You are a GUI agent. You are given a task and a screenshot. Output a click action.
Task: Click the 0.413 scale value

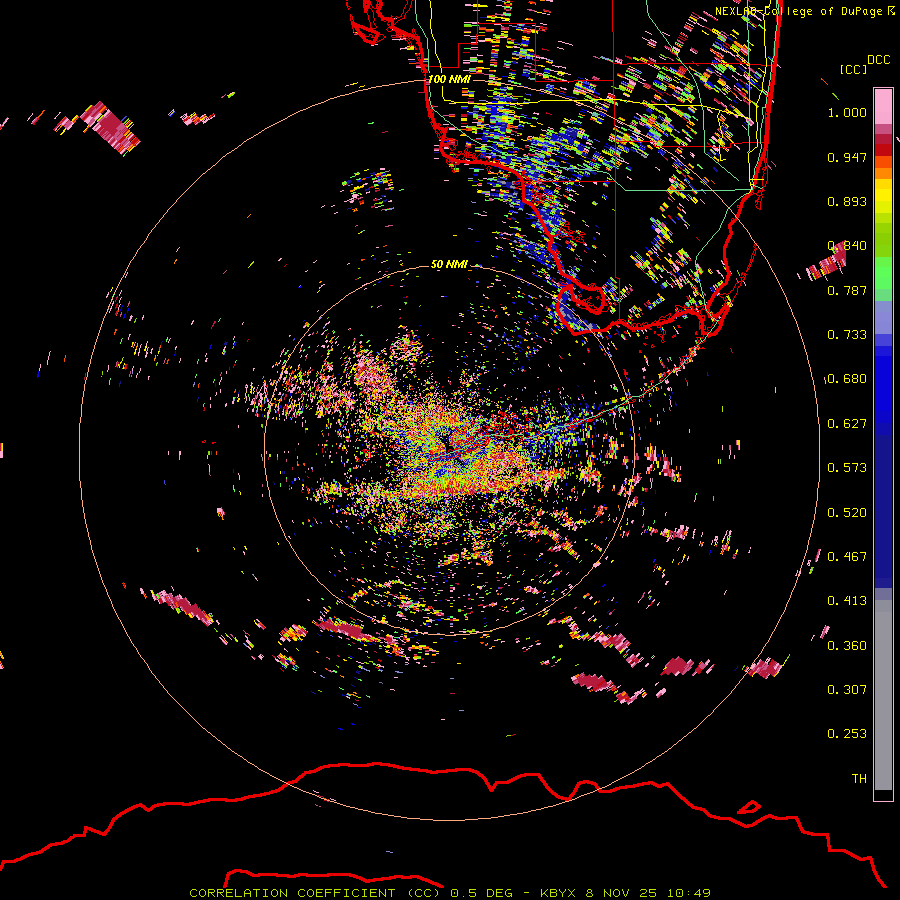click(x=847, y=601)
